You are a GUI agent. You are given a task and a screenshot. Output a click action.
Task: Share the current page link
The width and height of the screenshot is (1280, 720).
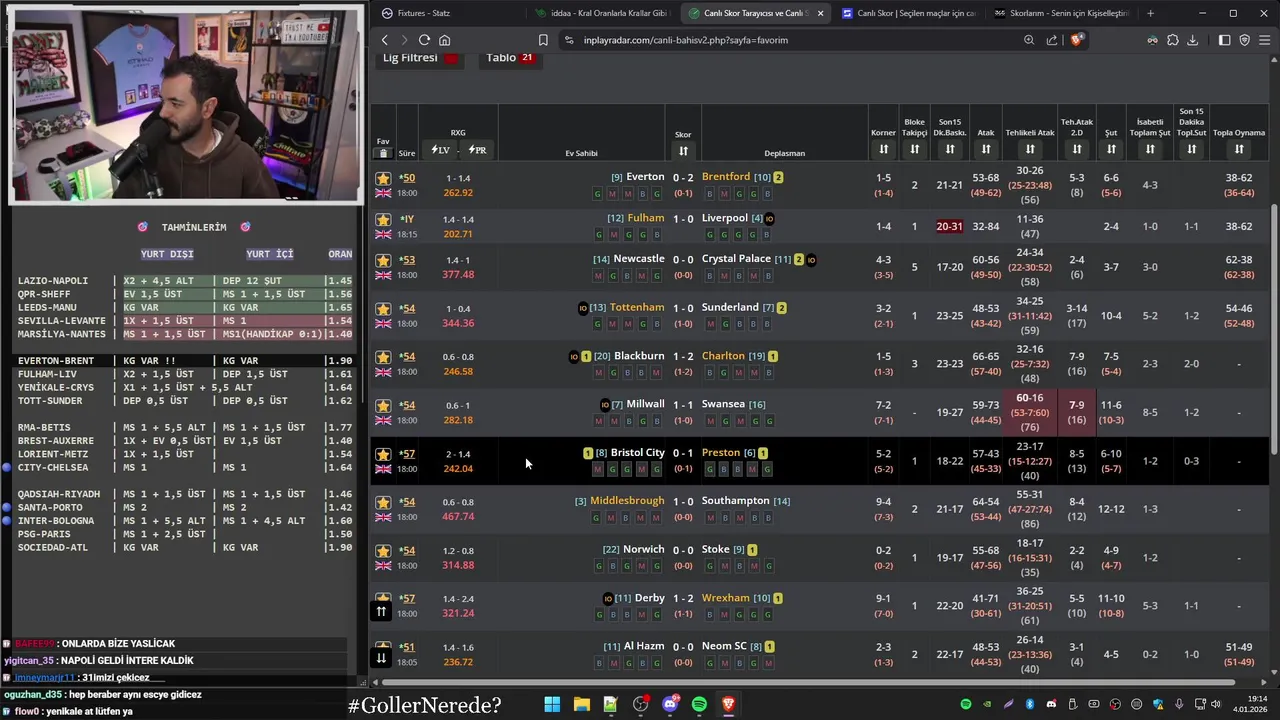tap(1052, 40)
